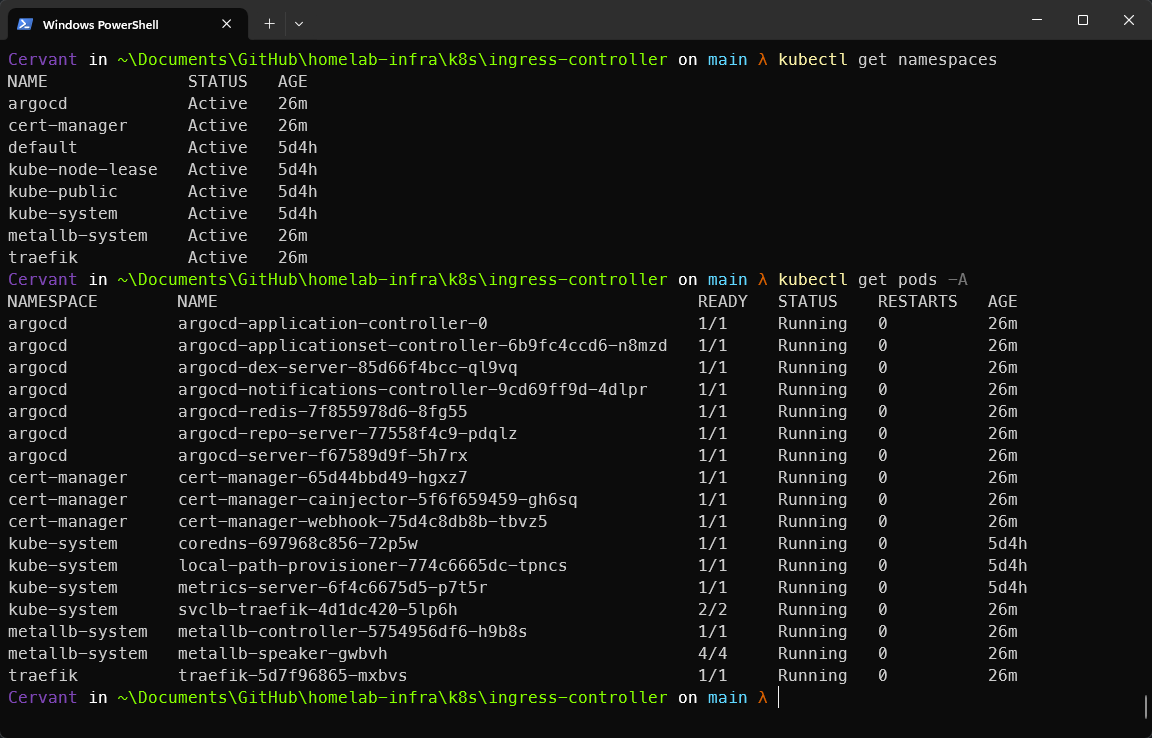
Task: Maximize the terminal window
Action: click(x=1082, y=20)
